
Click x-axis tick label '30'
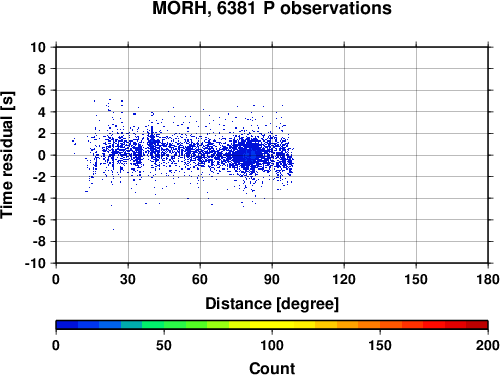pos(128,279)
